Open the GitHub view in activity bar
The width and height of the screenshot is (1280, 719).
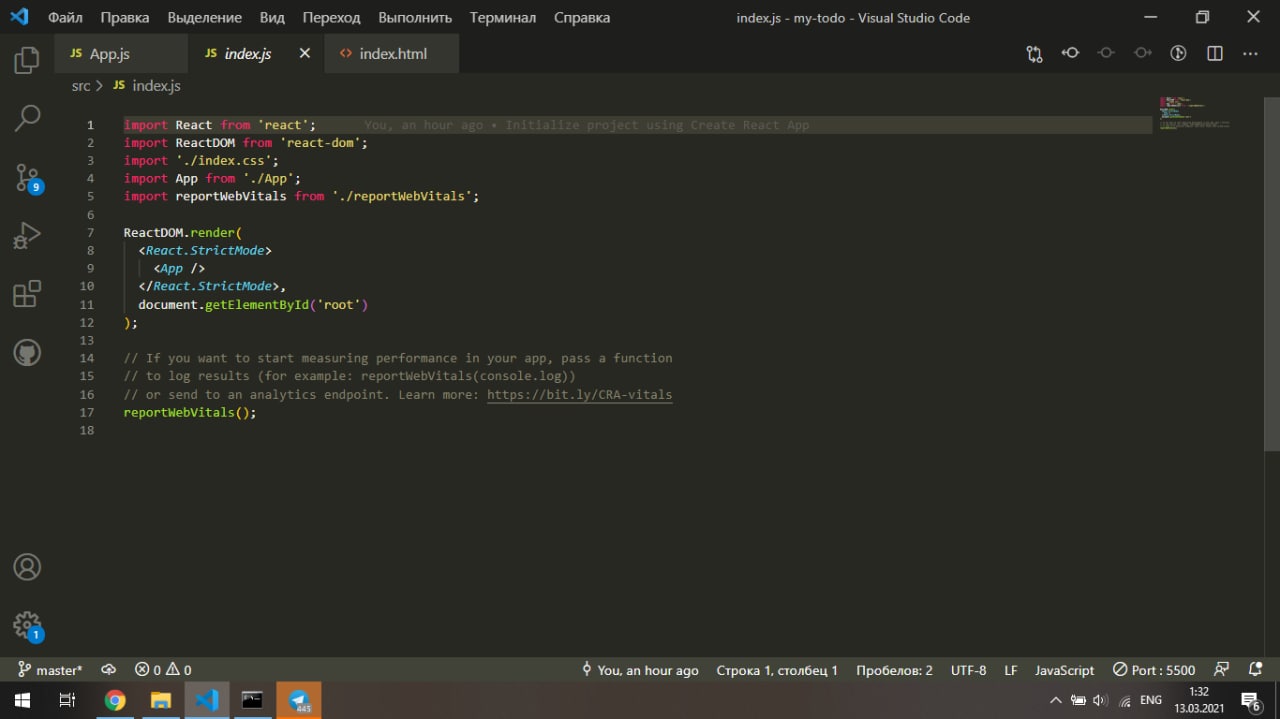tap(27, 352)
